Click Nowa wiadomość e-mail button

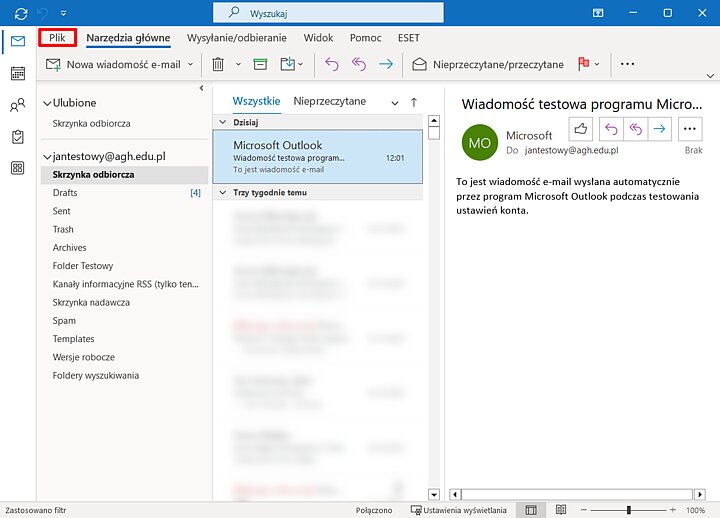coord(113,65)
